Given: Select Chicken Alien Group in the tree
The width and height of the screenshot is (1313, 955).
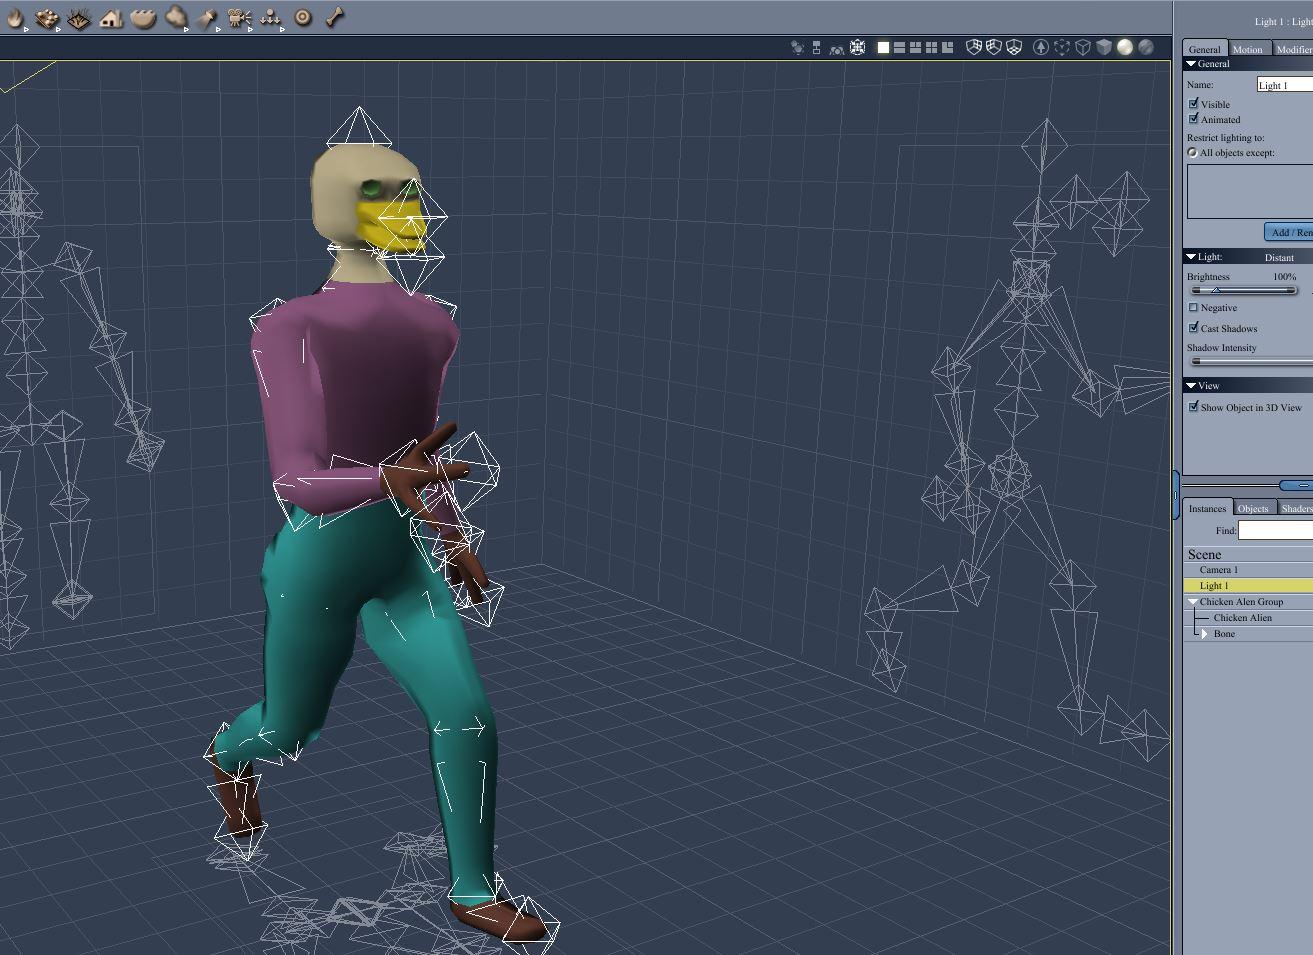Looking at the screenshot, I should point(1241,602).
